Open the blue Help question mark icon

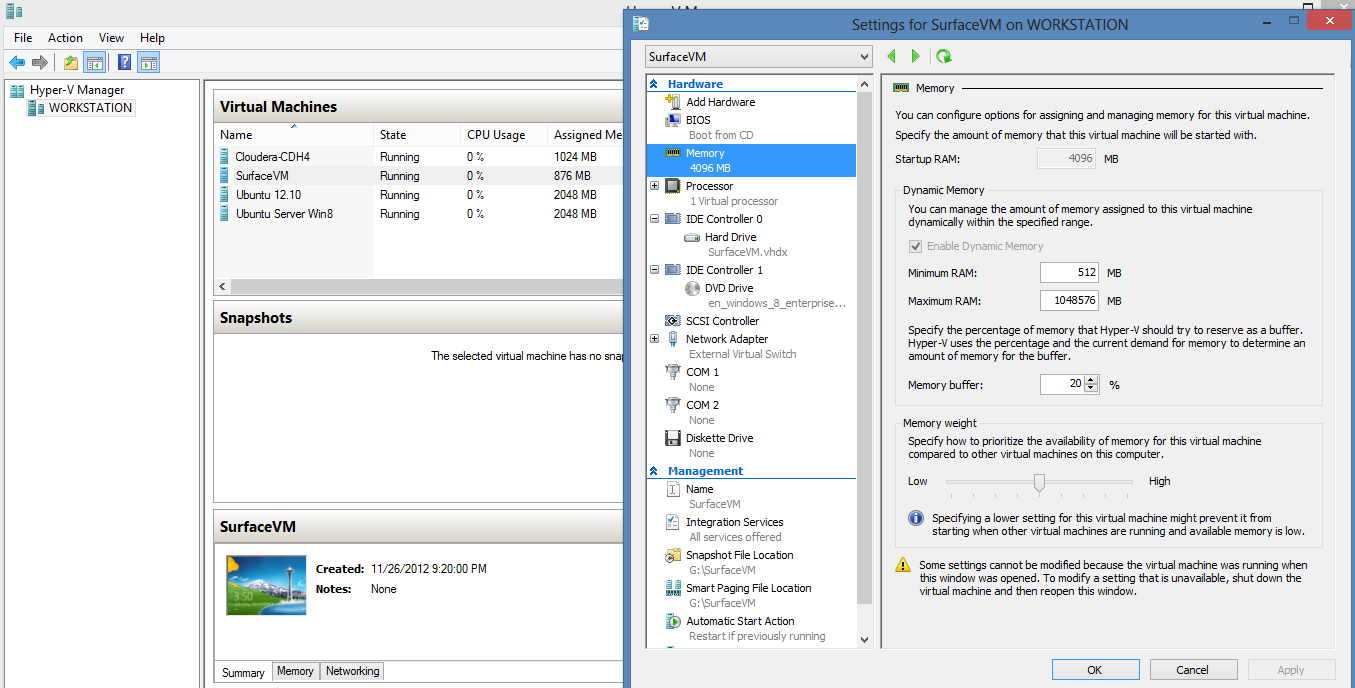[x=124, y=63]
